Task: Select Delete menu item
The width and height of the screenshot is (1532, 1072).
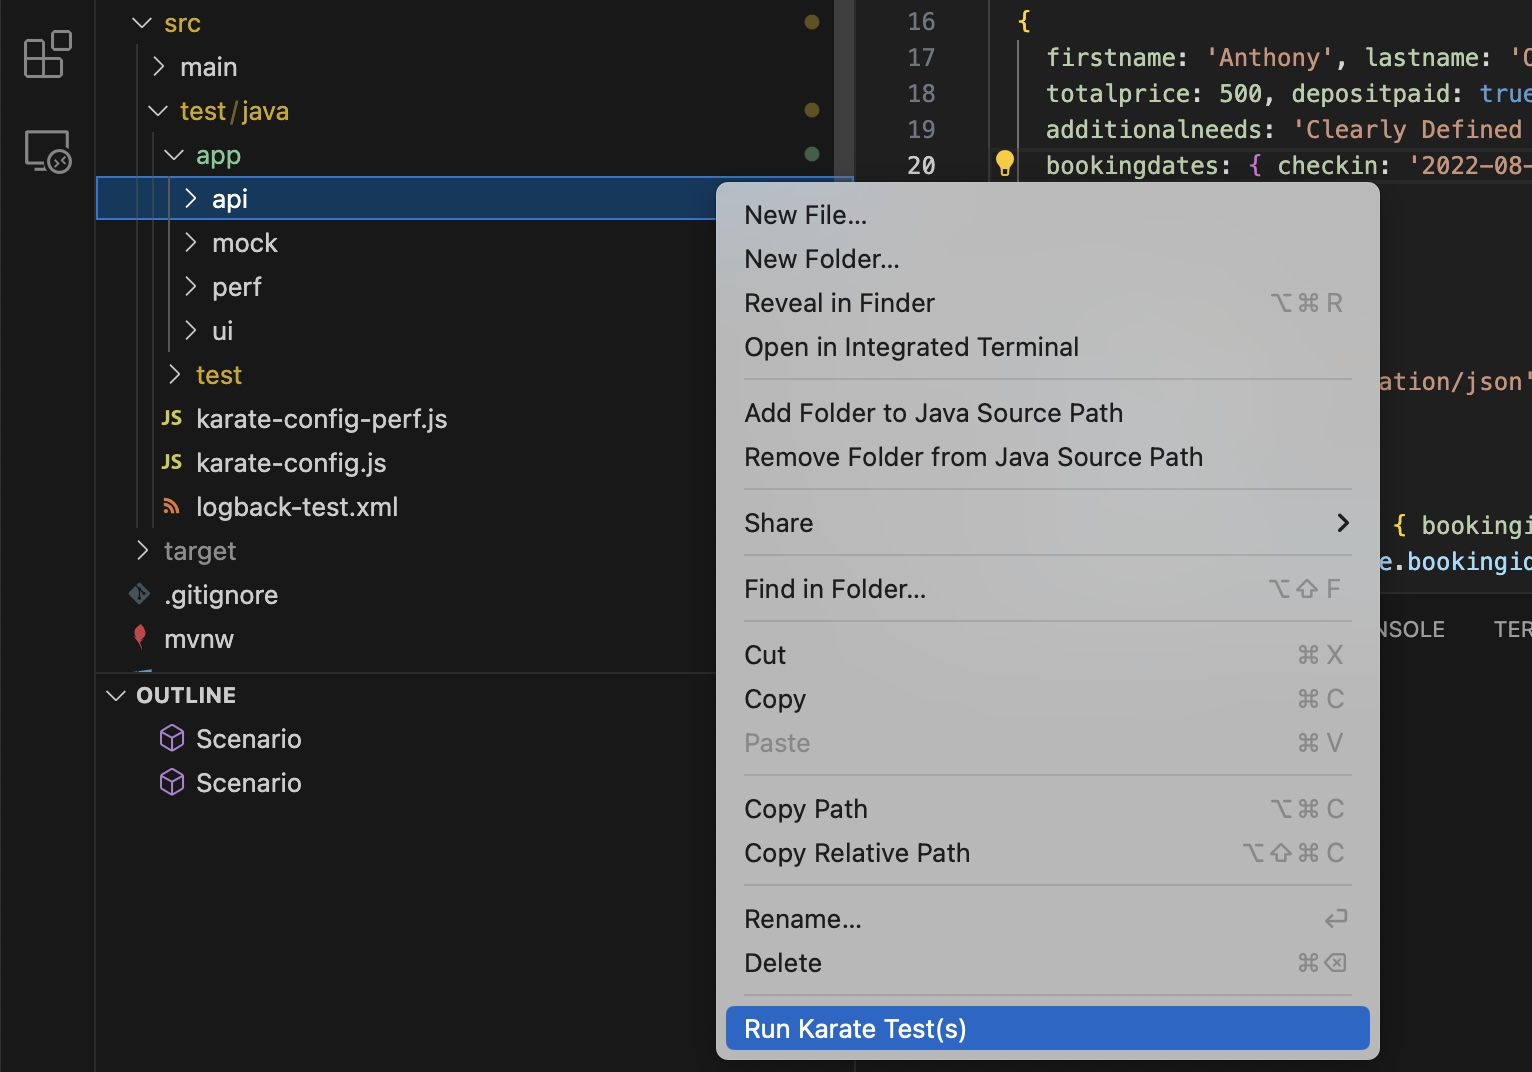Action: point(1047,963)
